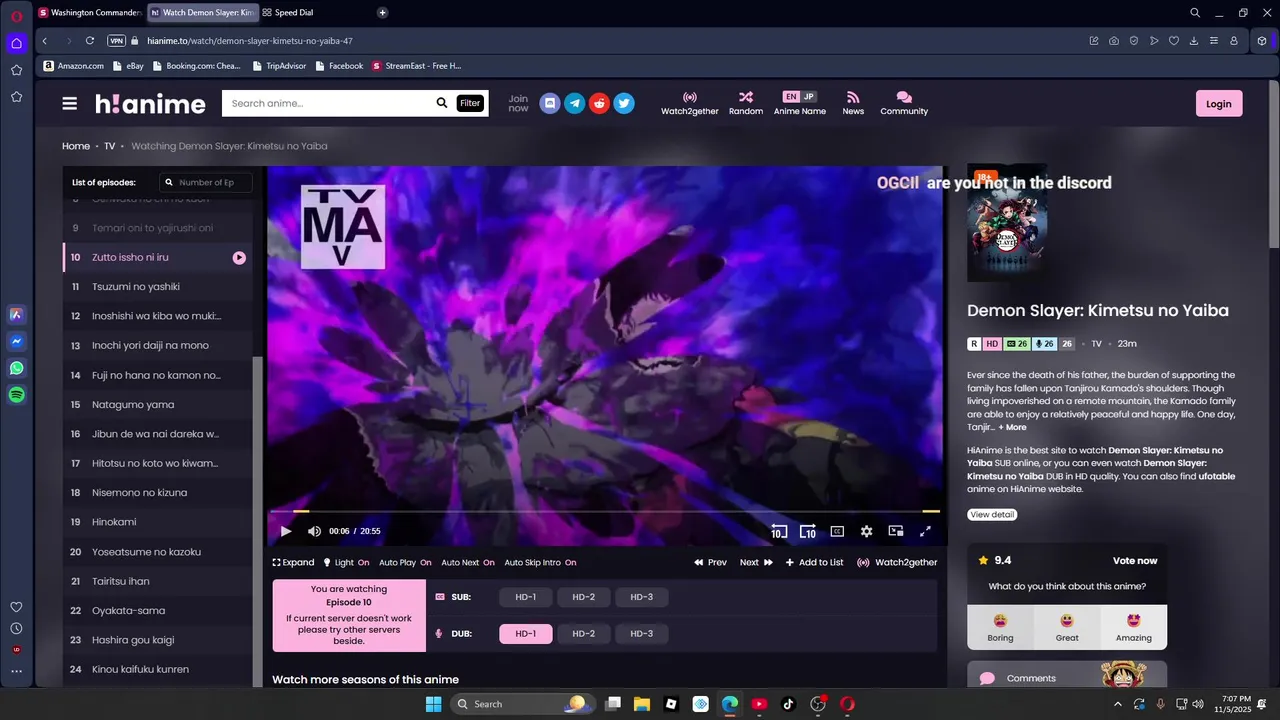Viewport: 1280px width, 720px height.
Task: Open Spotify in Opera sidebar
Action: tap(16, 395)
